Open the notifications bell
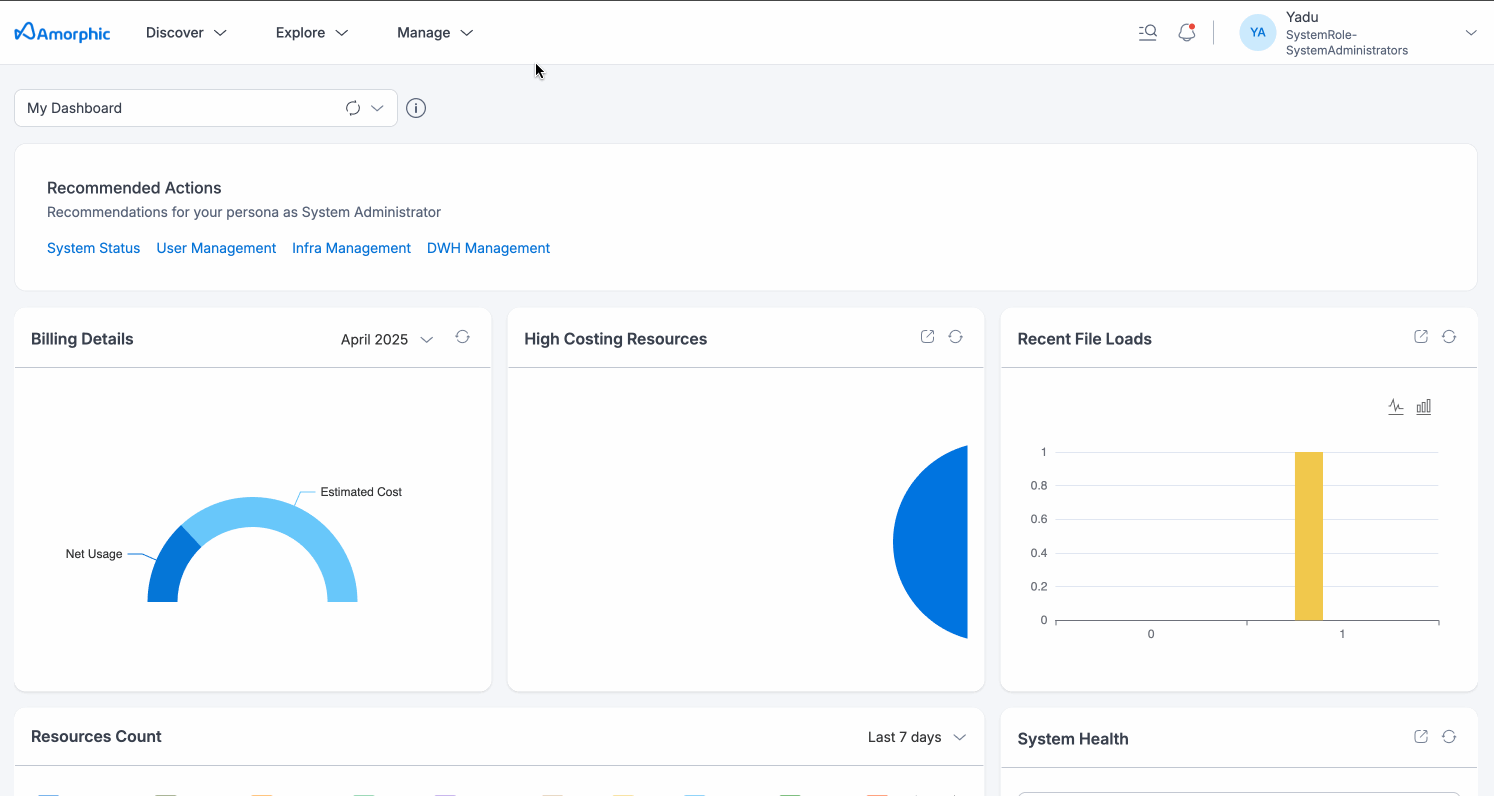 click(x=1187, y=32)
